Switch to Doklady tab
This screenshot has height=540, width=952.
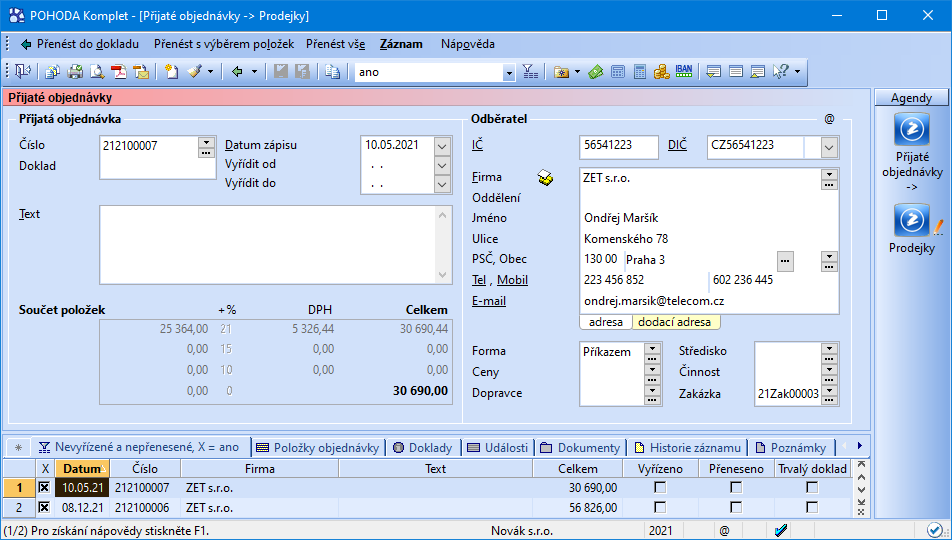pyautogui.click(x=423, y=448)
